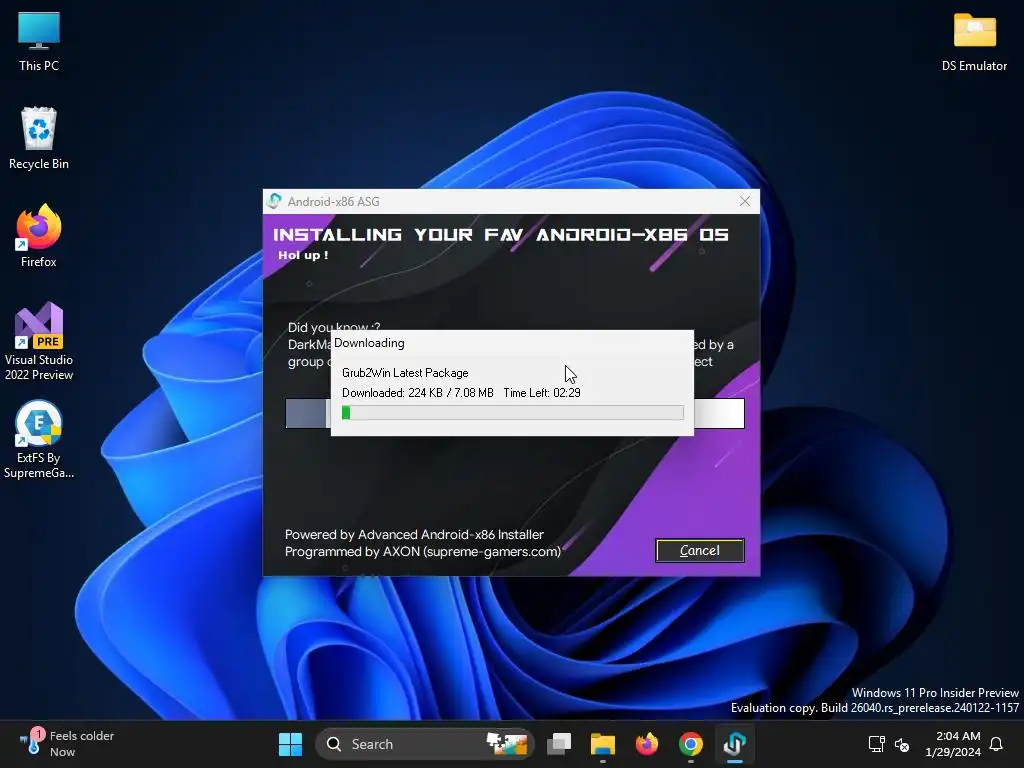Click the Android-x86 ASG title bar icon

(275, 201)
